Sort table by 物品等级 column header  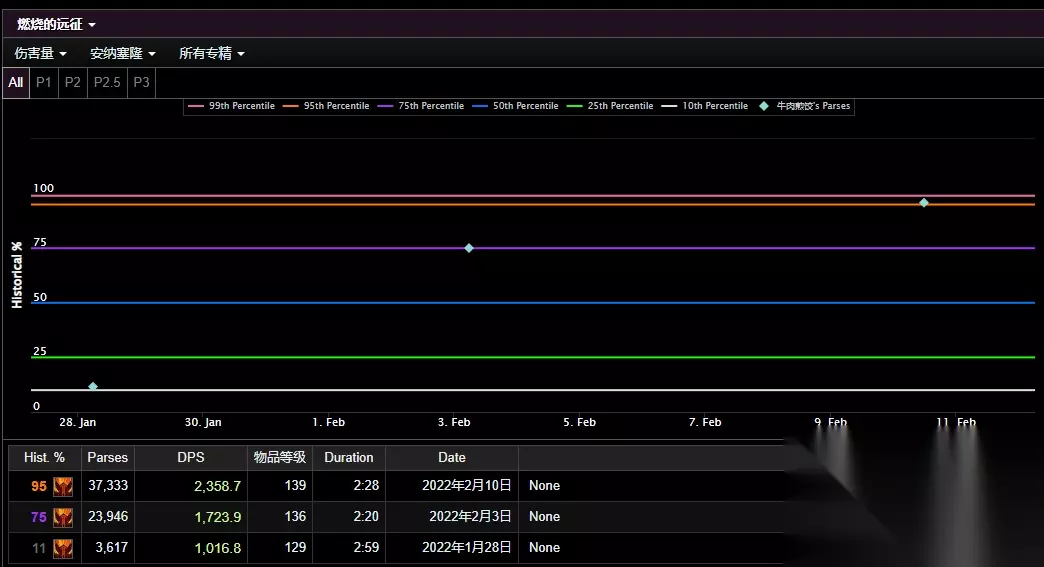pyautogui.click(x=280, y=457)
